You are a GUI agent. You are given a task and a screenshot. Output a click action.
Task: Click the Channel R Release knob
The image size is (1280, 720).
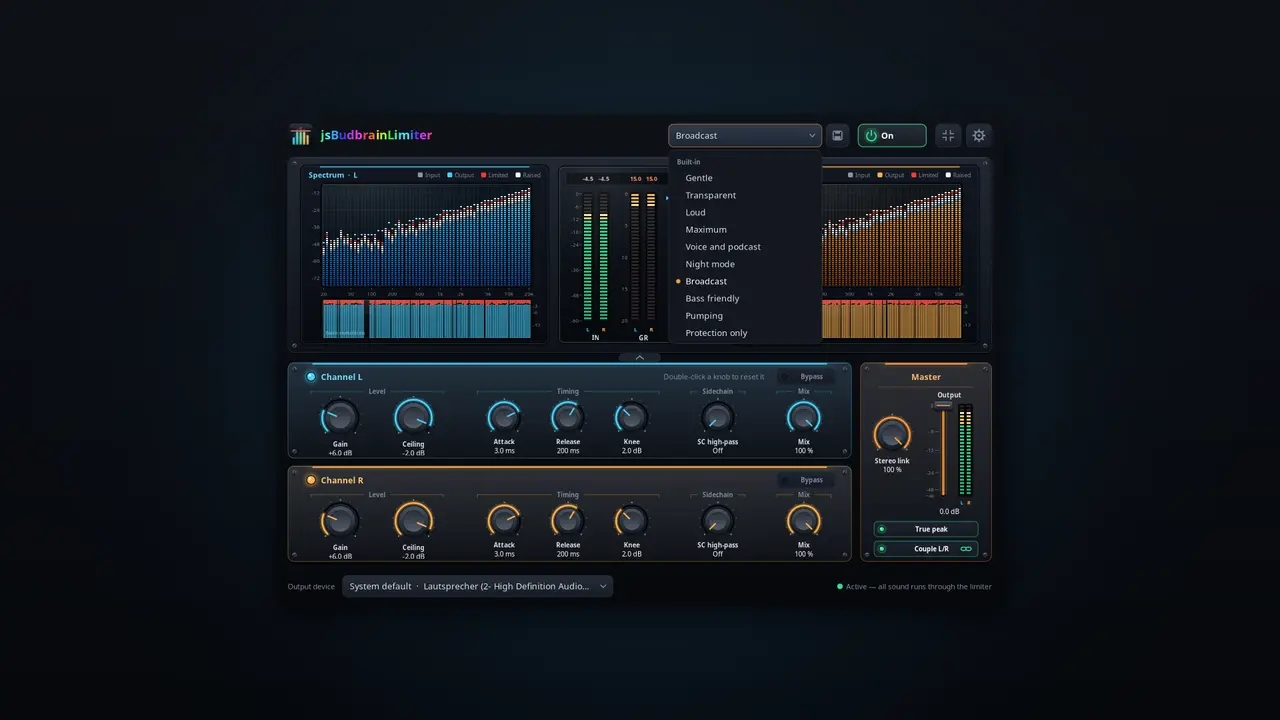point(568,521)
